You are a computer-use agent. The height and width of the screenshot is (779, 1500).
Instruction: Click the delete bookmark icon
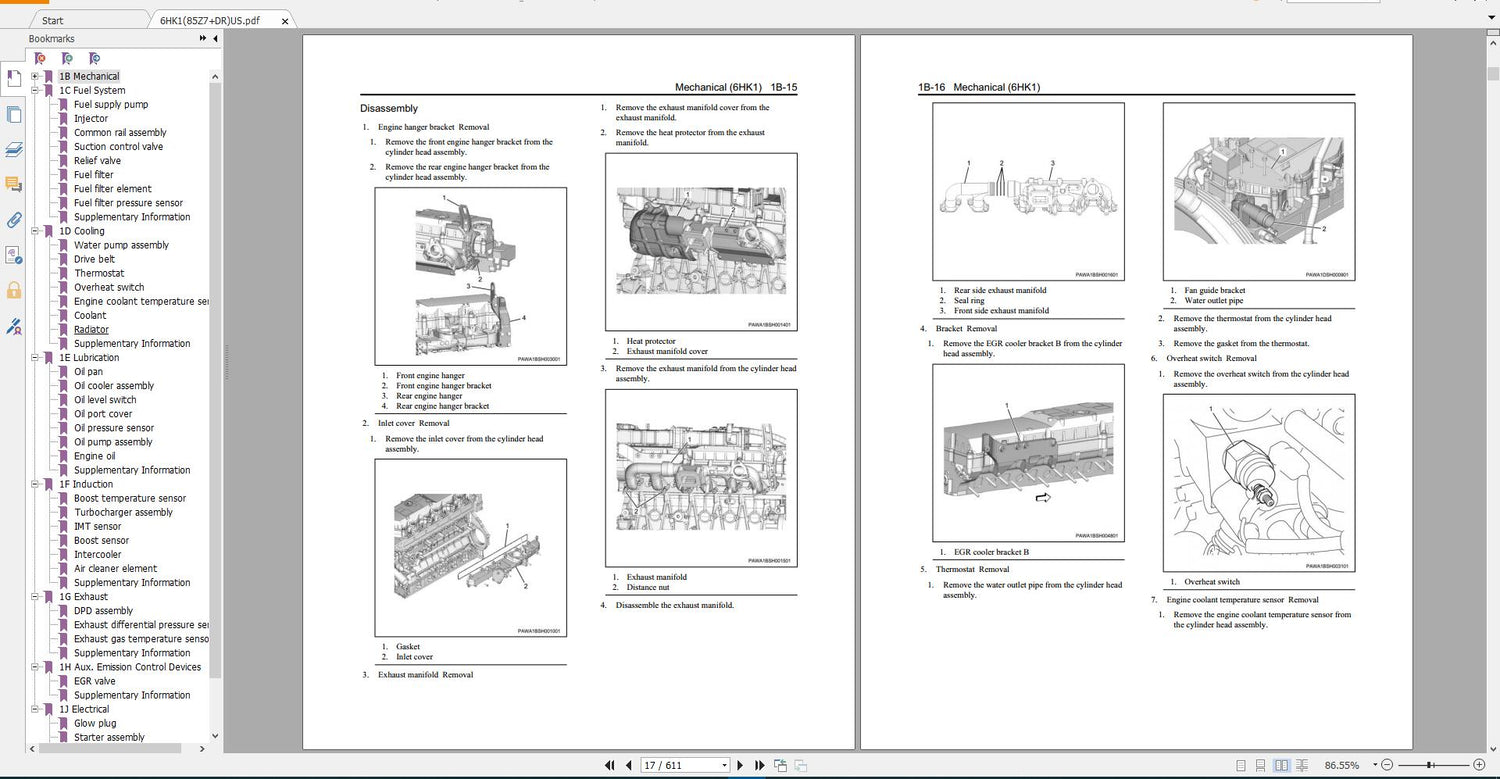point(39,59)
